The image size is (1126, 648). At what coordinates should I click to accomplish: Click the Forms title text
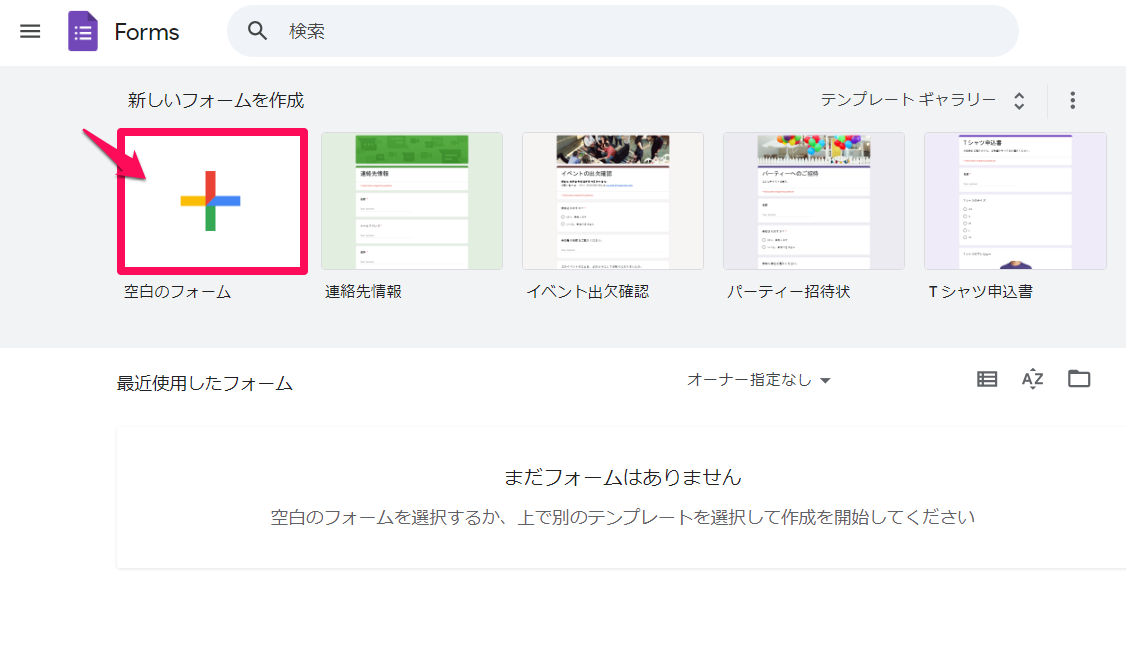(x=146, y=32)
